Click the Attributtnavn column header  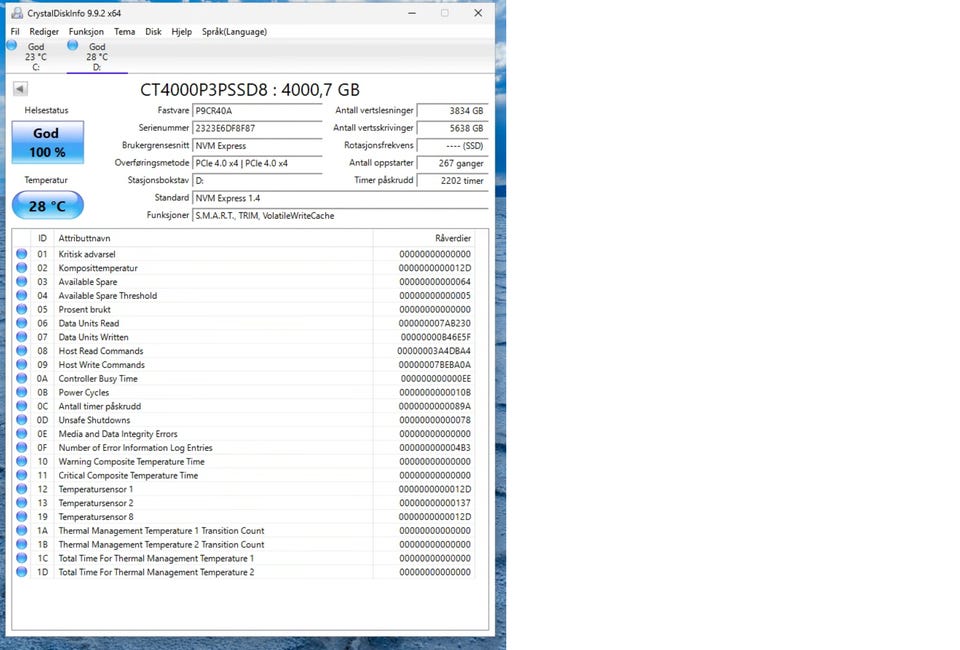[213, 238]
